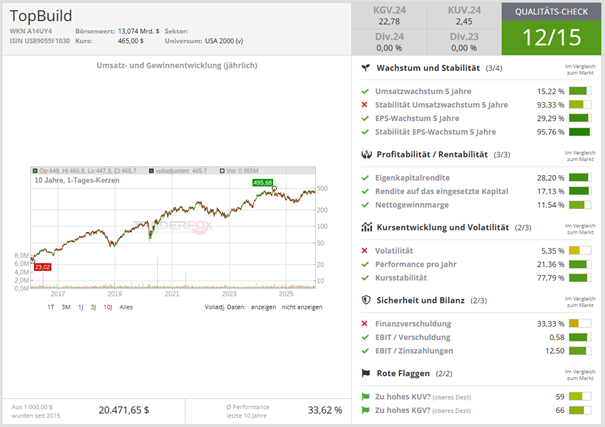Click the 20.471,65 $ result figure
Viewport: 605px width, 427px height.
124,410
